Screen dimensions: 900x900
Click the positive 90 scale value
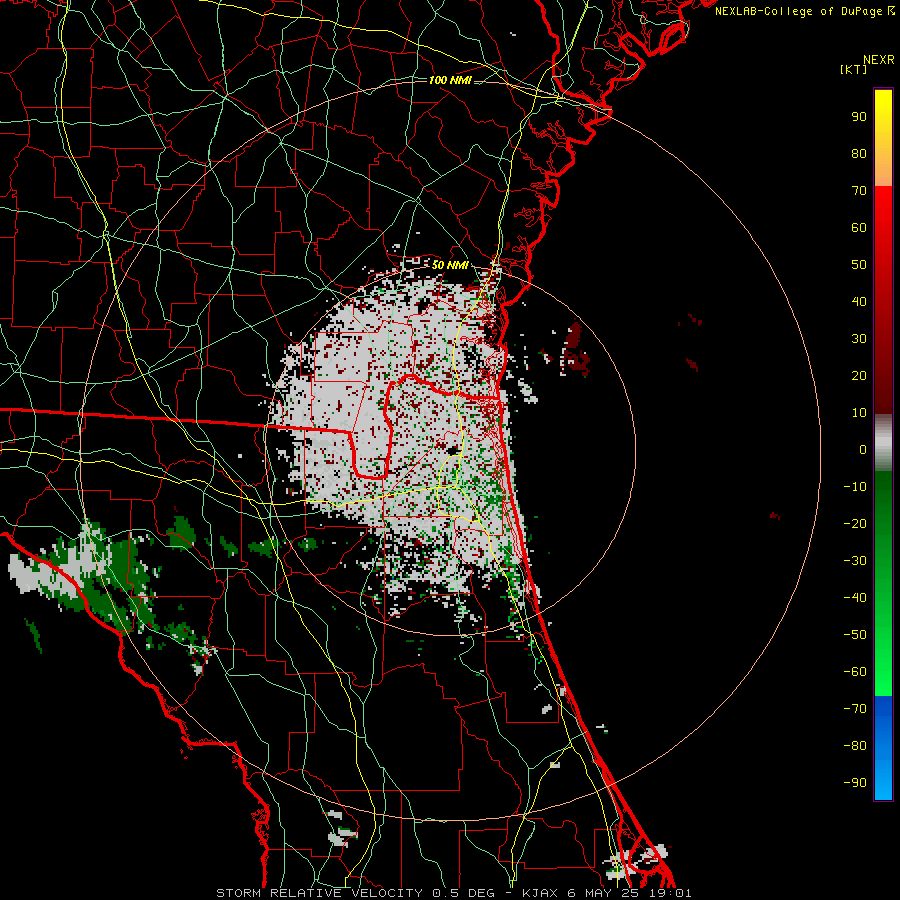coord(859,117)
